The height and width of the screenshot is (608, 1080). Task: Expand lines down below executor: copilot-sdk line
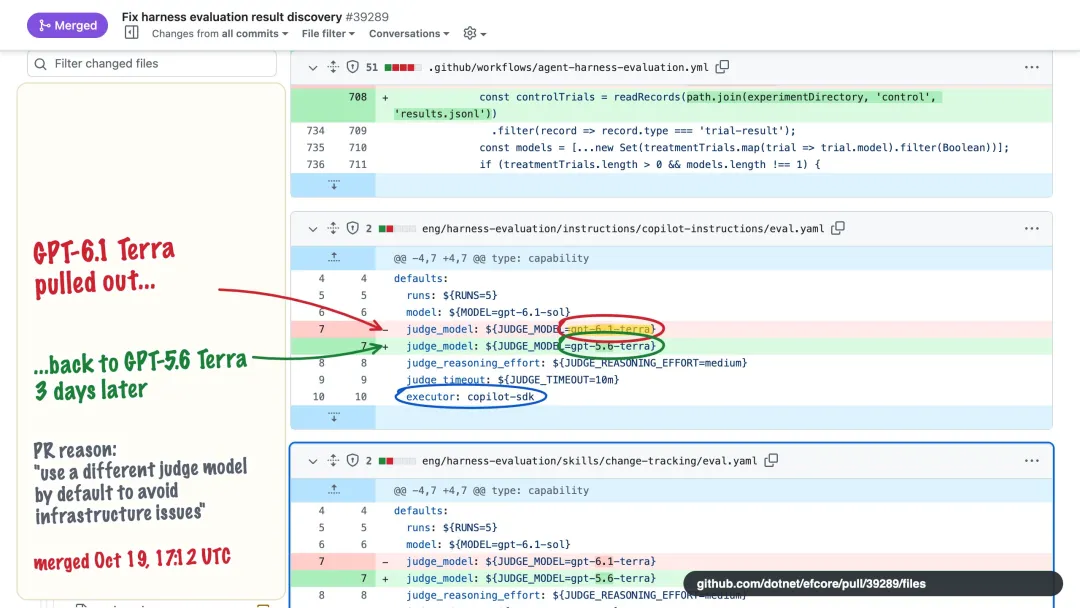click(333, 417)
